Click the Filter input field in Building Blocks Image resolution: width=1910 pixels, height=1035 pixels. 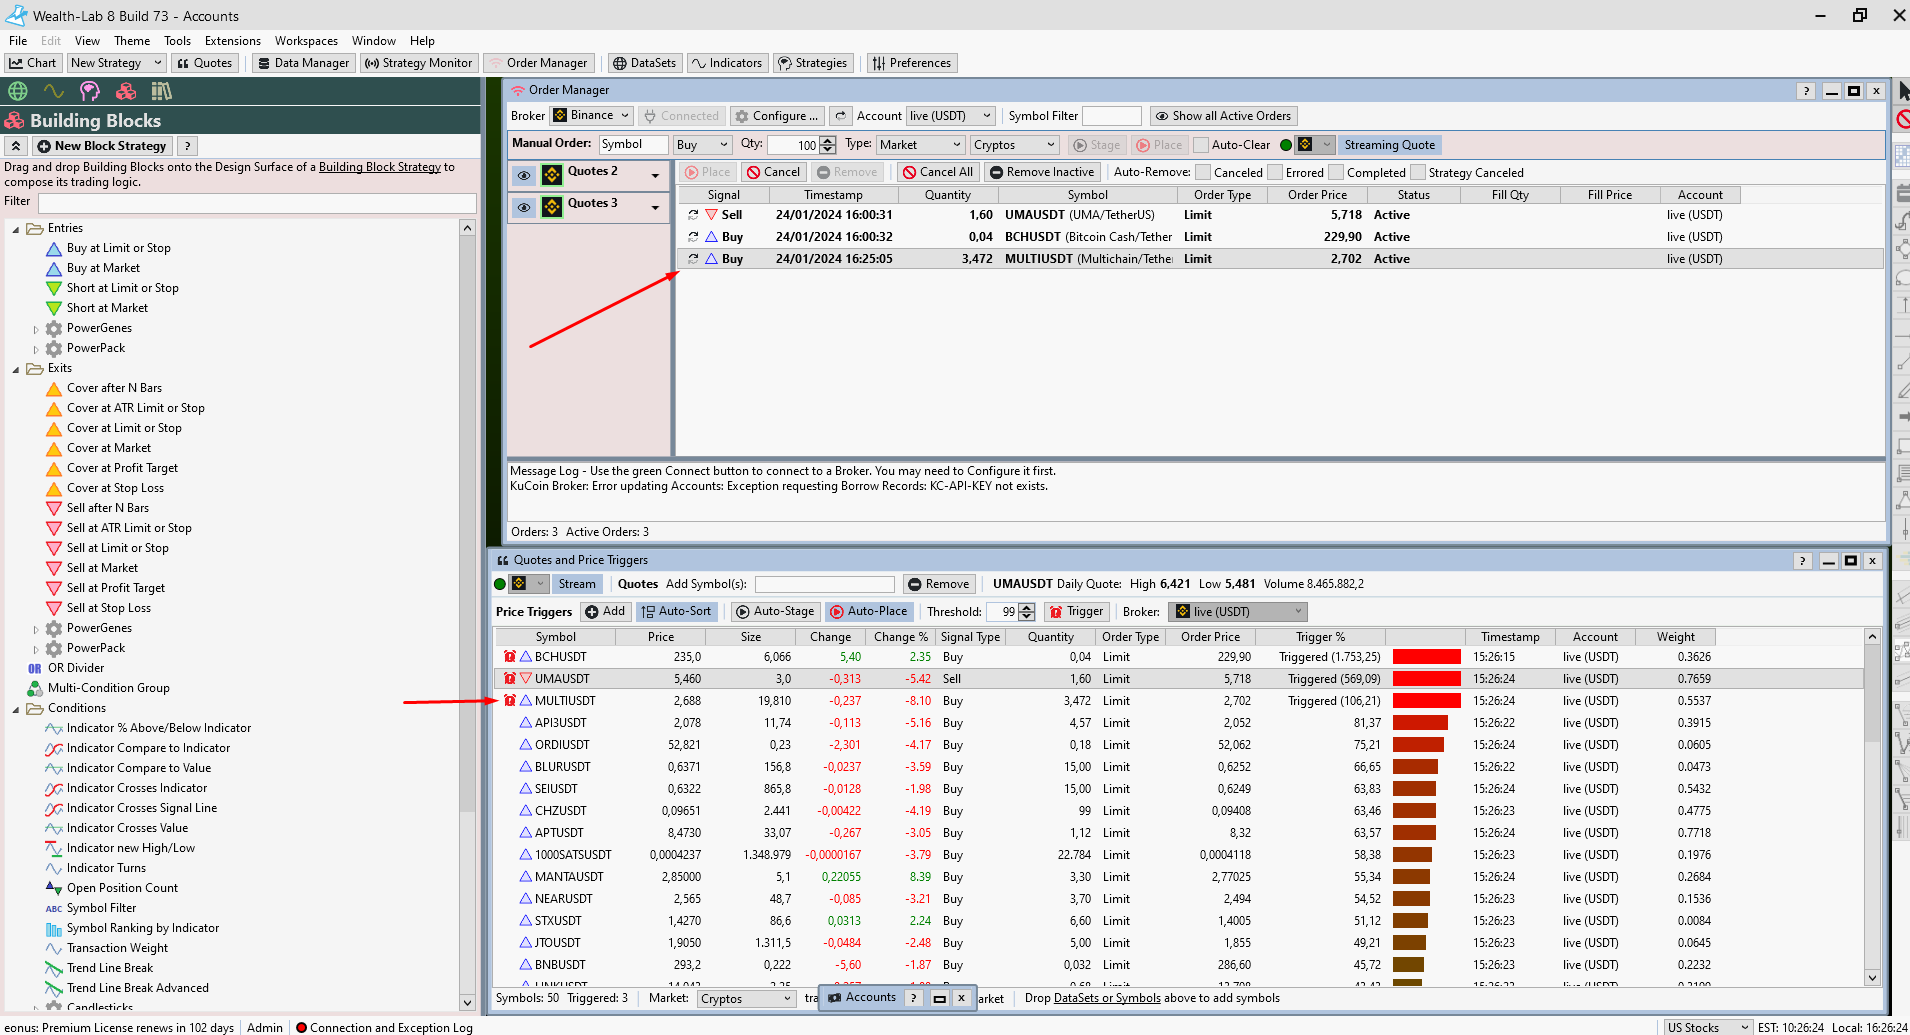pos(257,203)
